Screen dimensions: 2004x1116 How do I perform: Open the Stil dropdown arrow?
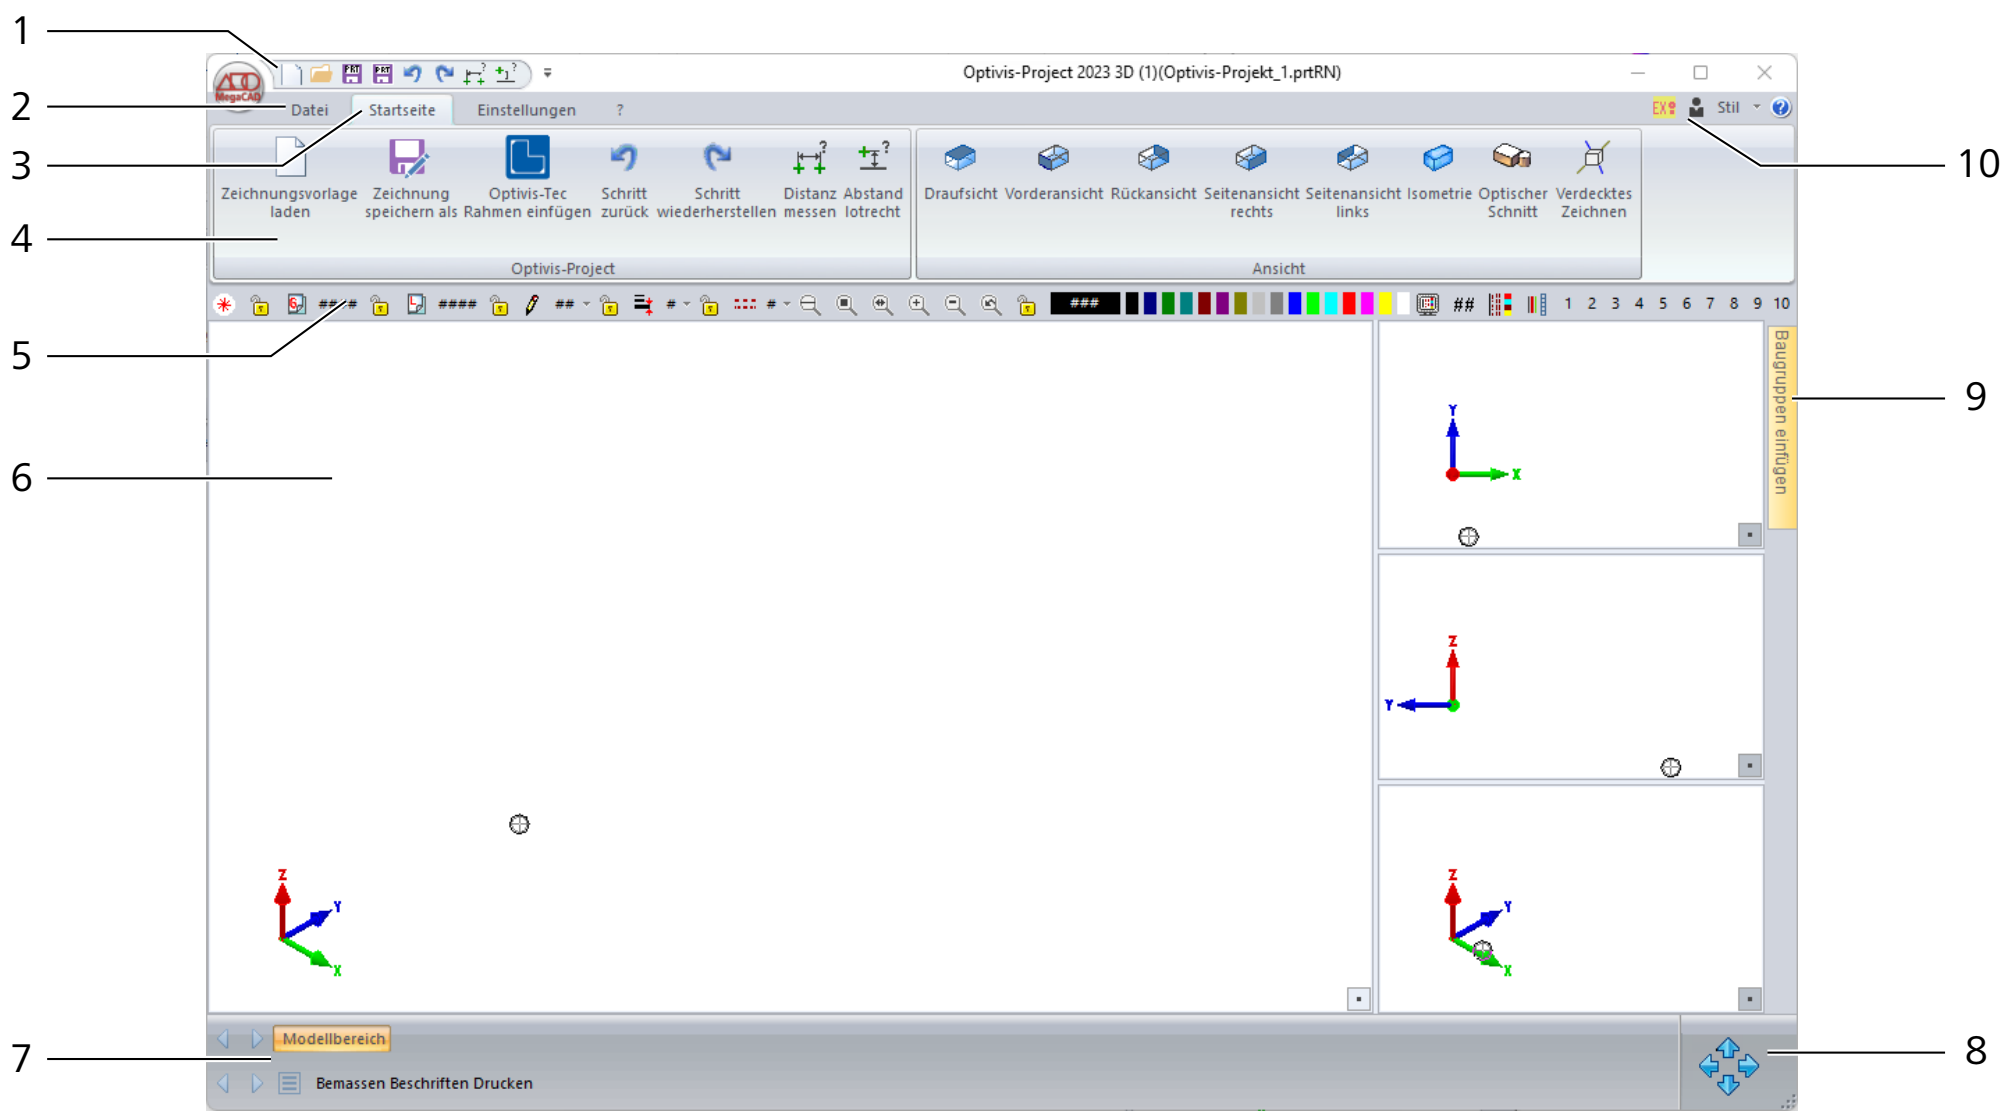point(1757,107)
